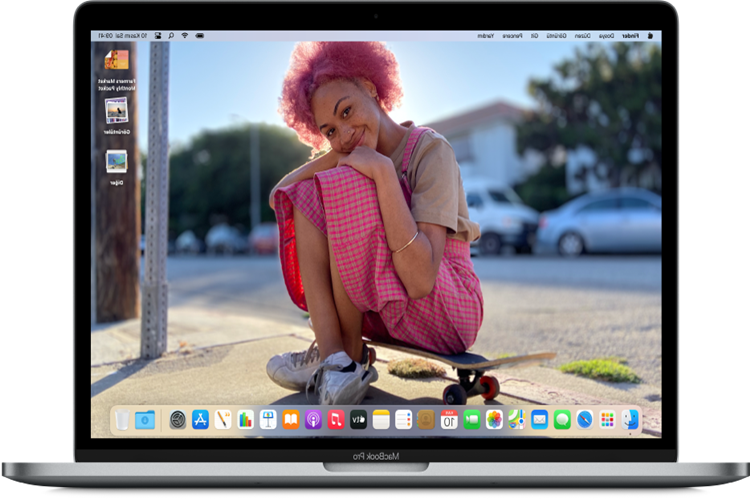Click the Finder icon in the Dock
Screen dimensions: 750x500
tap(630, 420)
